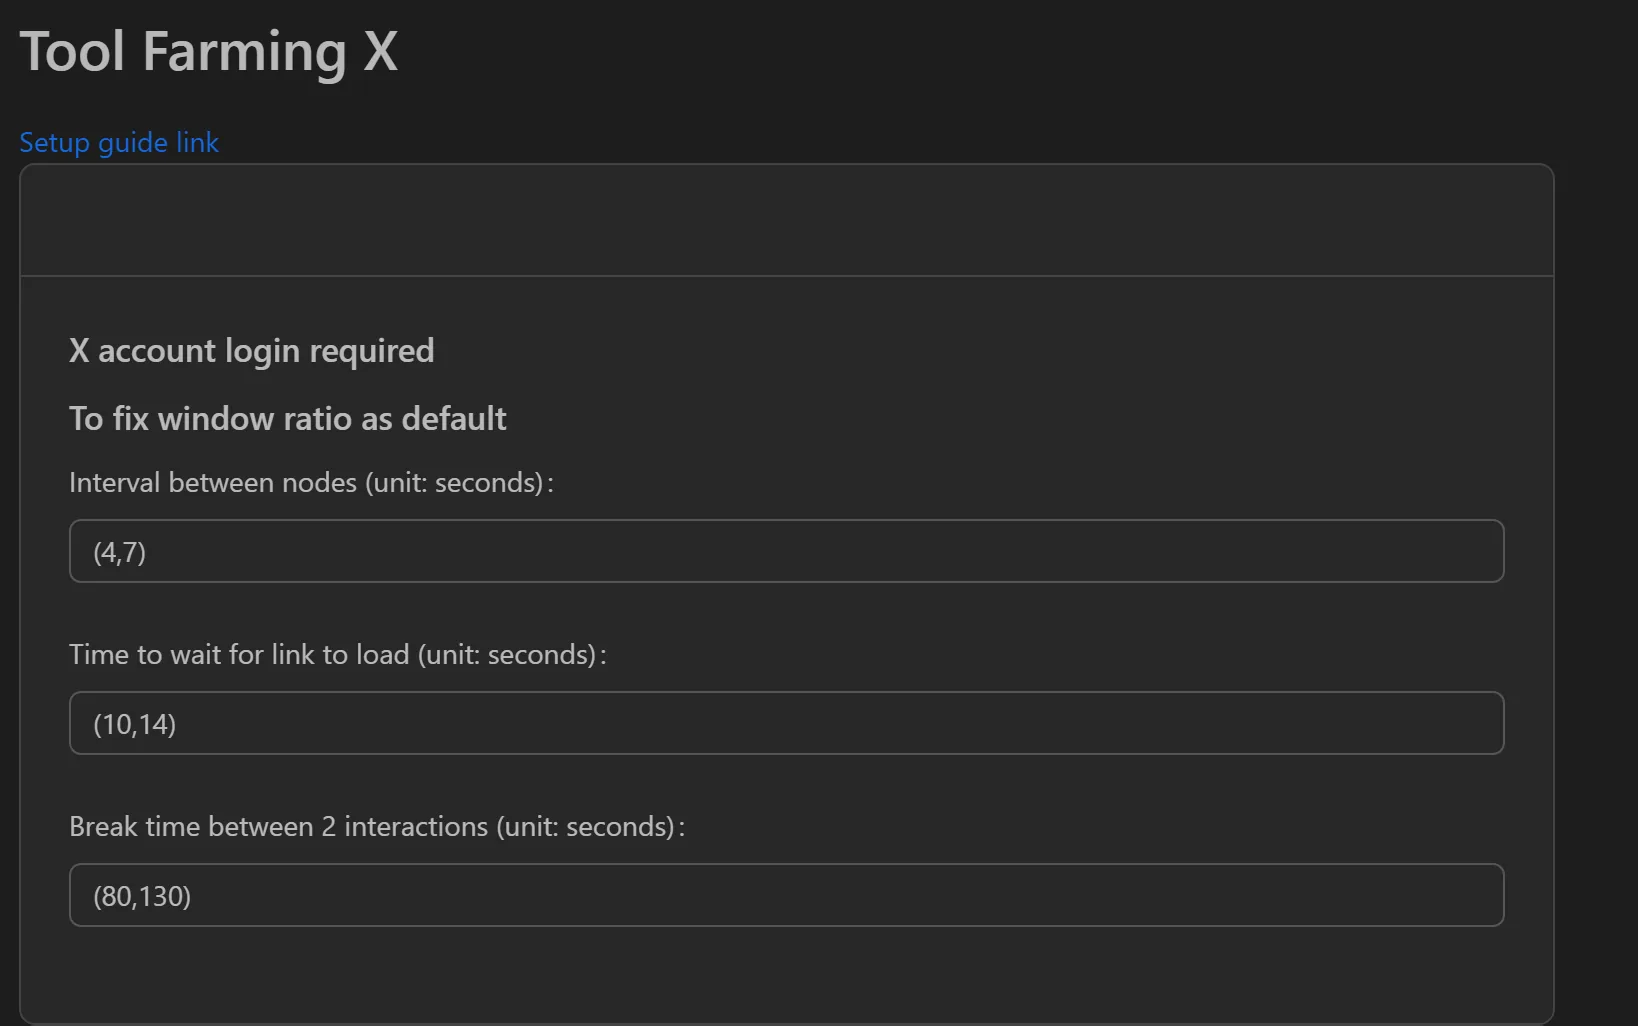Click the top header strip of the panel
Screen dimensions: 1638x1026
pyautogui.click(x=786, y=220)
